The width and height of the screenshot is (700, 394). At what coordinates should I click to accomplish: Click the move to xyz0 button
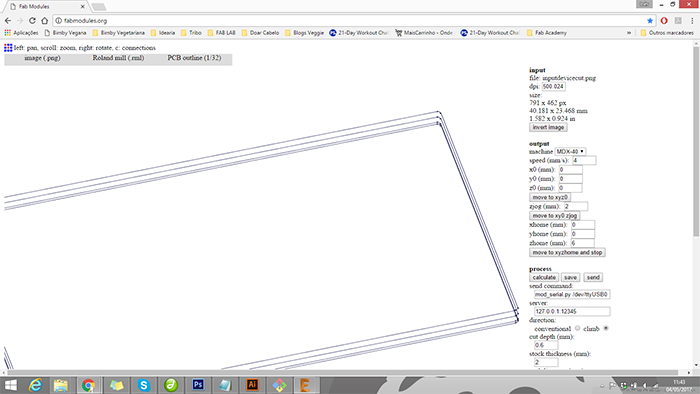pyautogui.click(x=550, y=197)
